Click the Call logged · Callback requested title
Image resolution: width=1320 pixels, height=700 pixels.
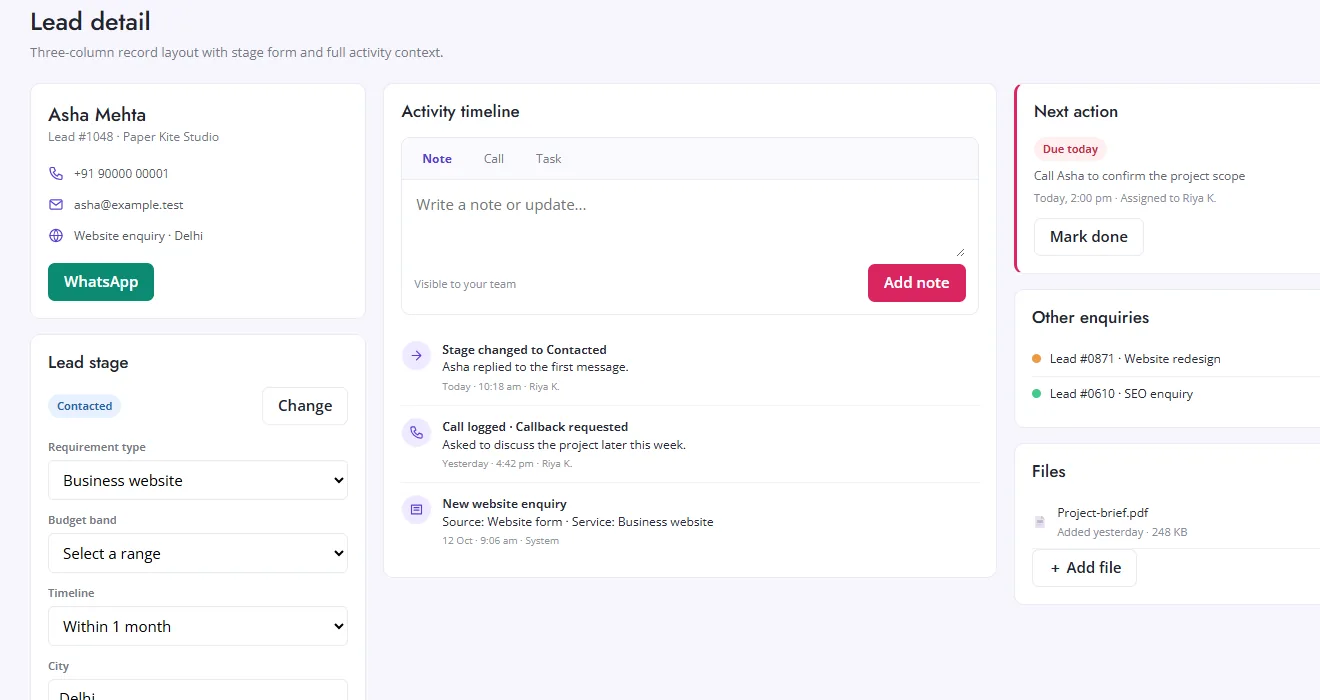pos(535,427)
